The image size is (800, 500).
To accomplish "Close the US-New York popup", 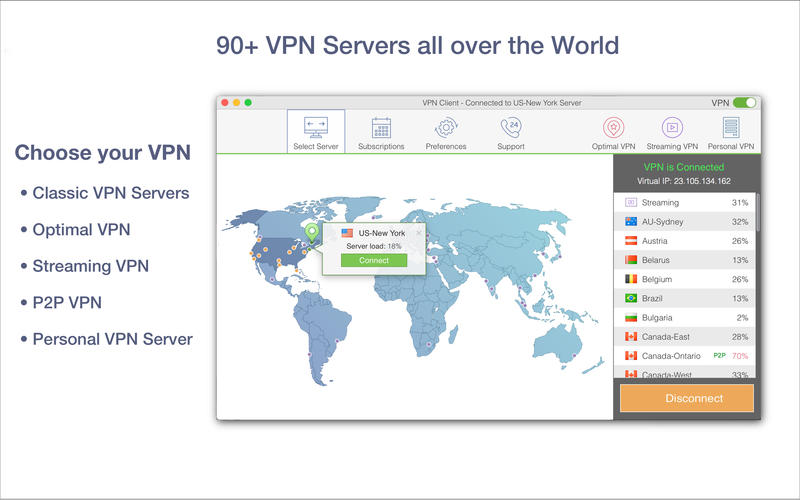I will pyautogui.click(x=418, y=232).
